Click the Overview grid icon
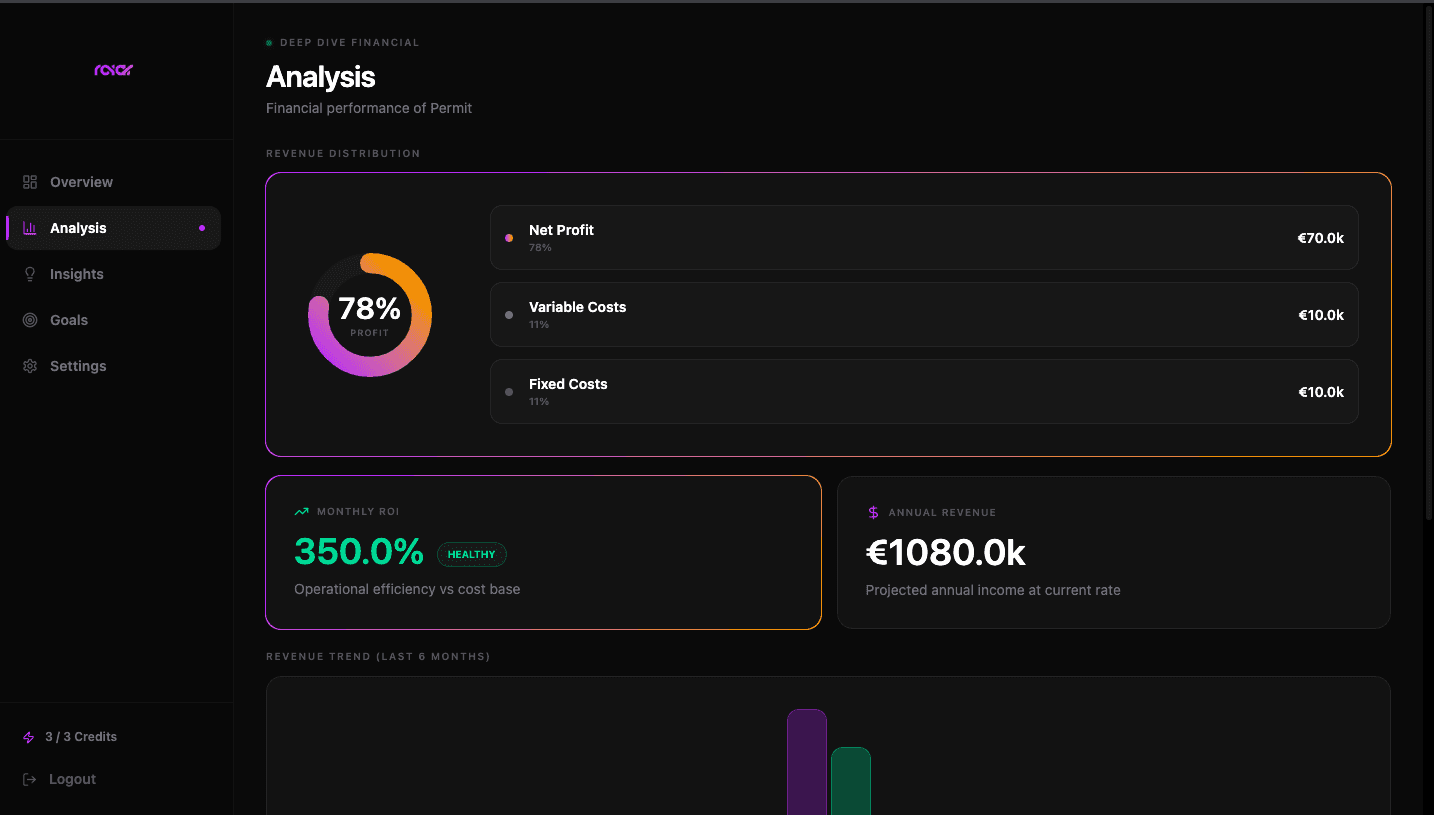The height and width of the screenshot is (815, 1434). tap(30, 182)
